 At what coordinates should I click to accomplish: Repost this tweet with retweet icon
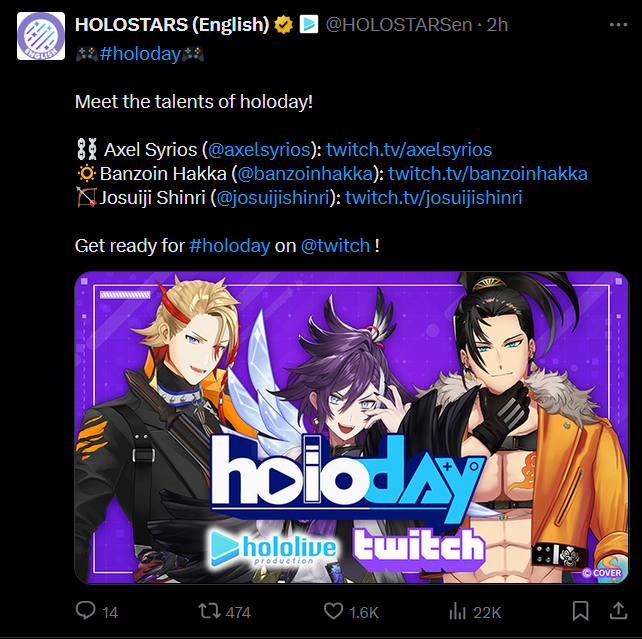(x=210, y=611)
